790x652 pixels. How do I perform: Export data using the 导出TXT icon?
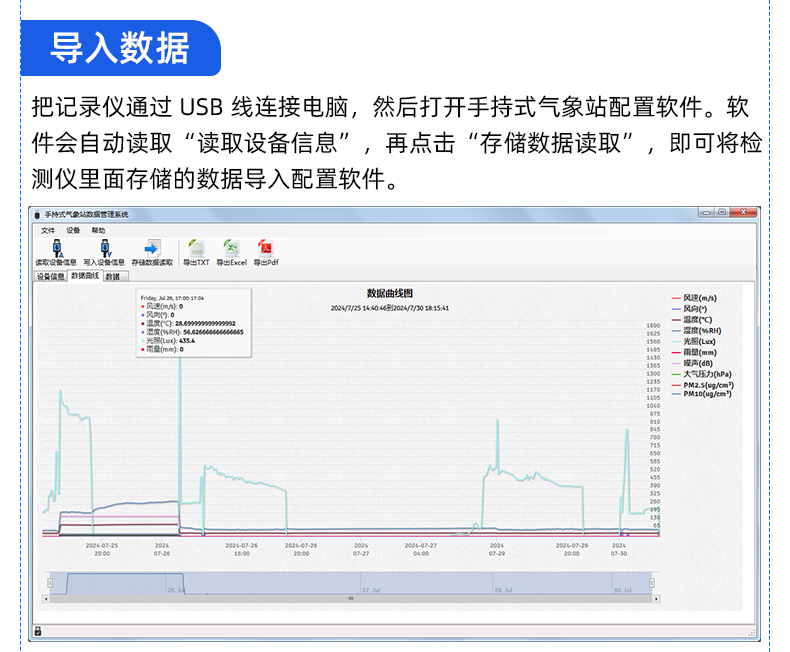point(196,248)
